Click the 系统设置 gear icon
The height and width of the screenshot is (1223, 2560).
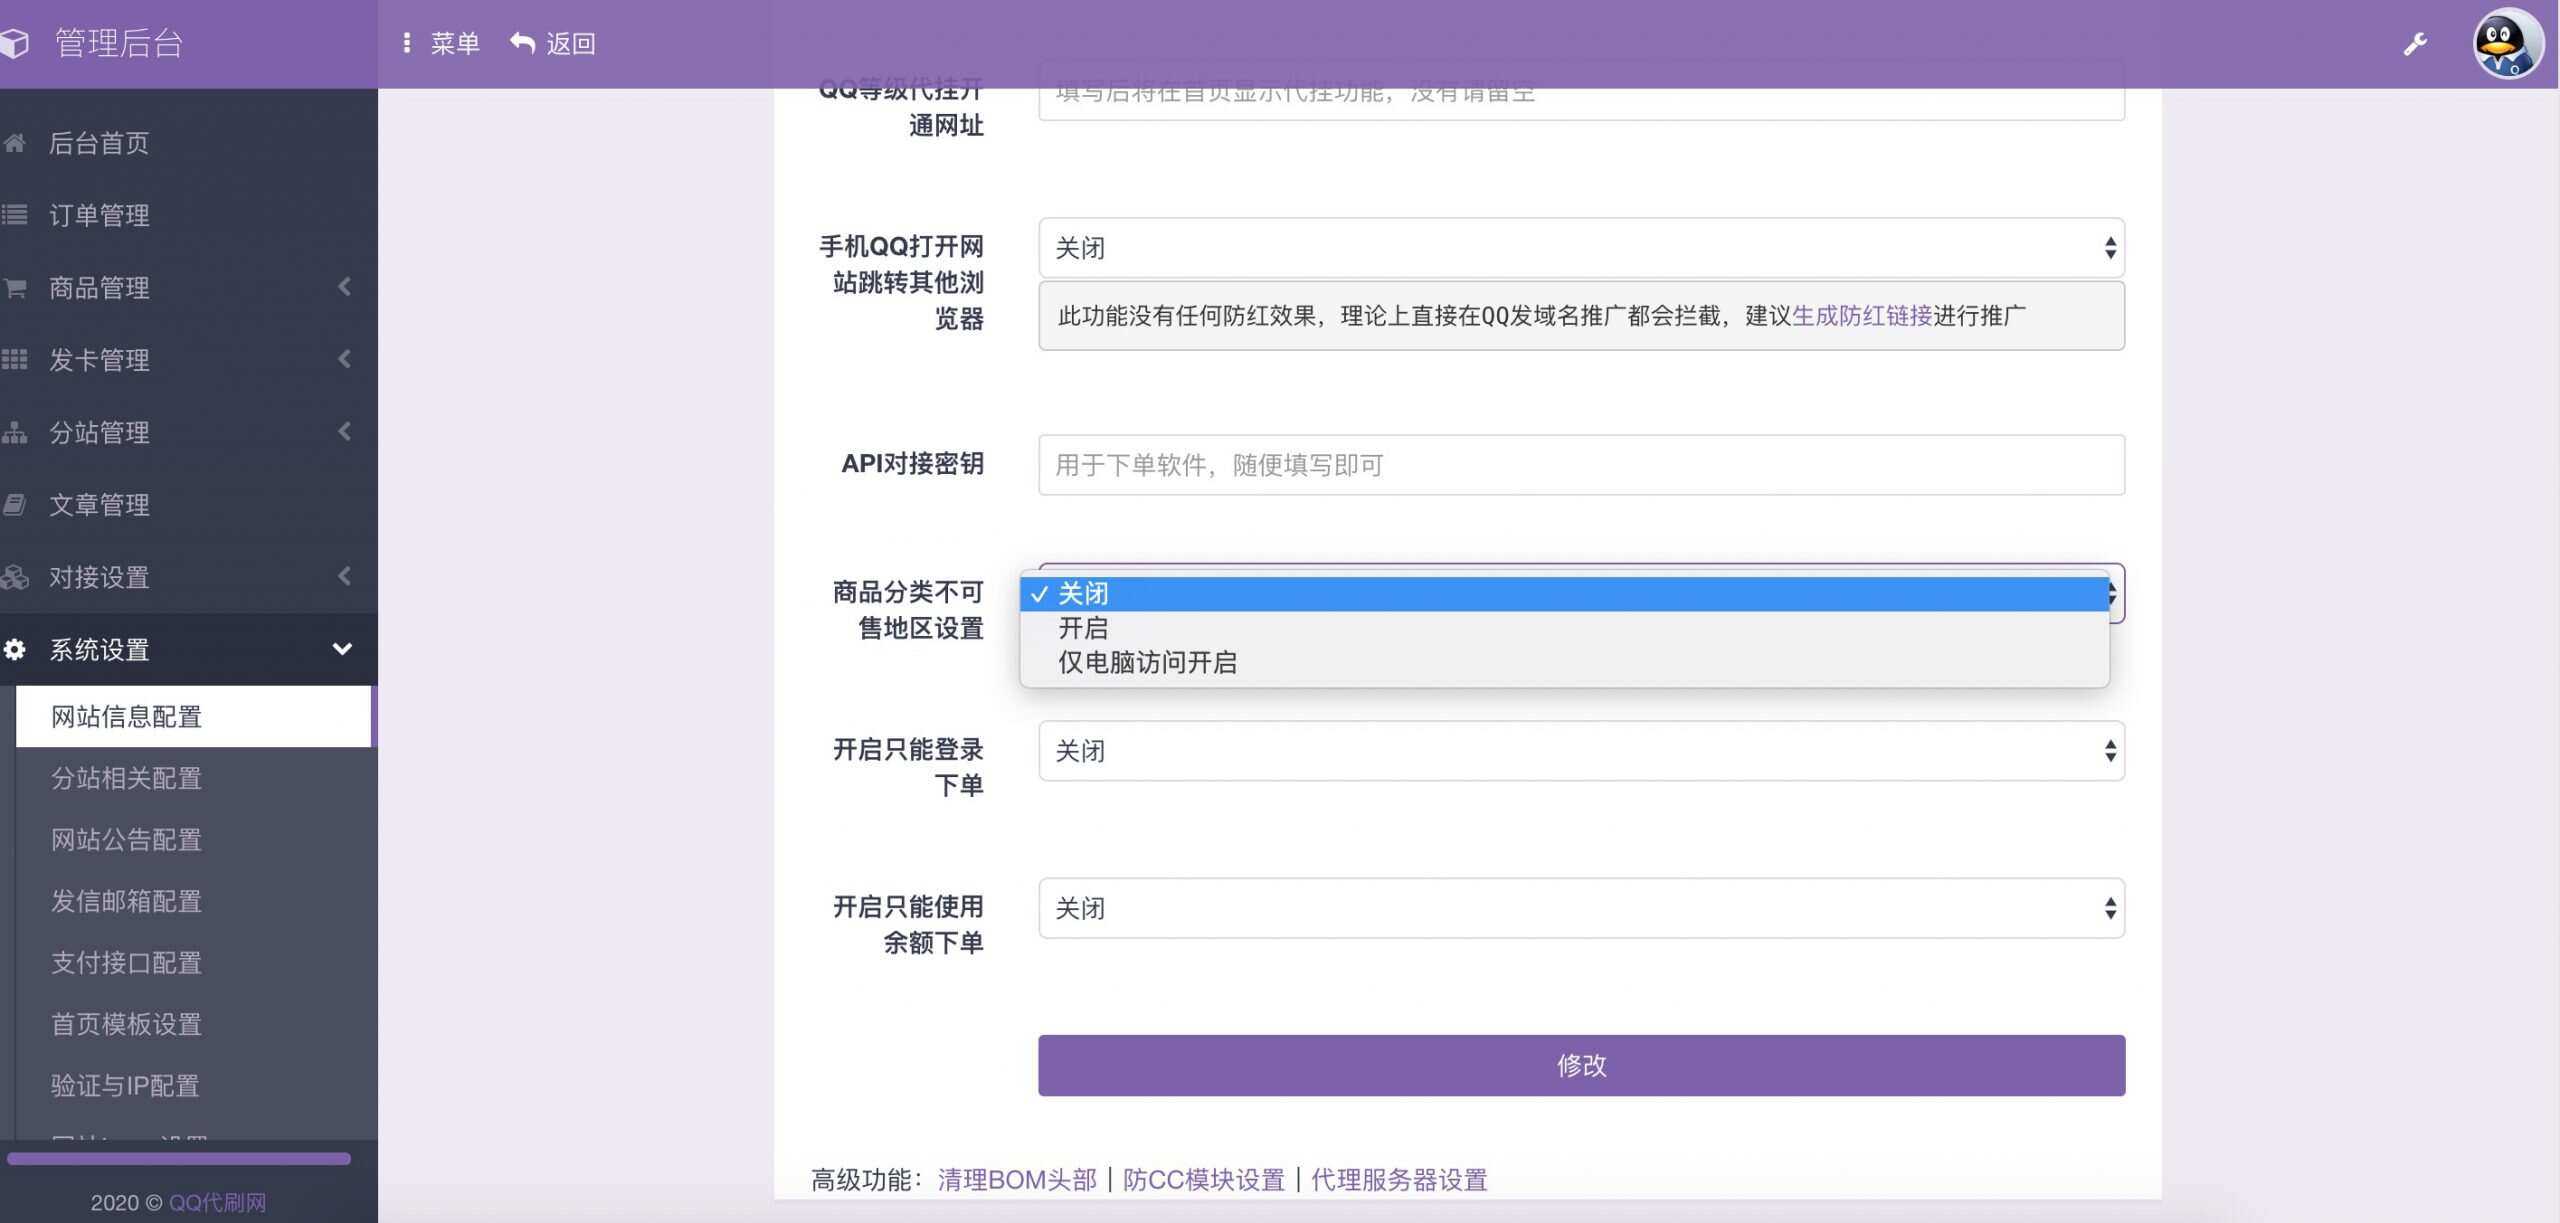pos(16,649)
